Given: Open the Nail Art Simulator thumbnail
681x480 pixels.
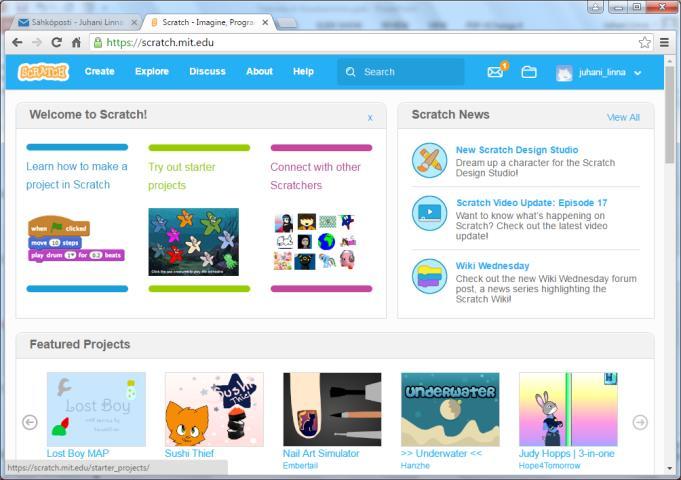Looking at the screenshot, I should [x=332, y=409].
